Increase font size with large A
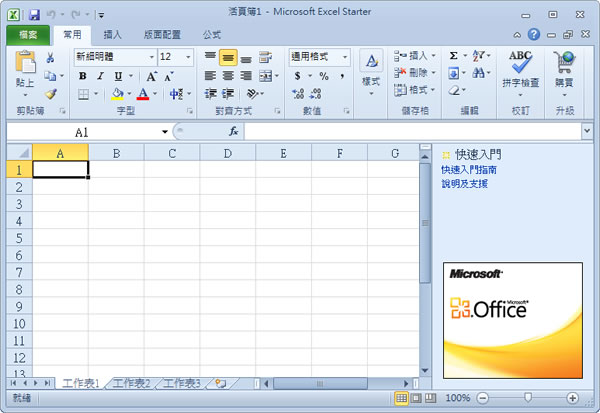600x413 pixels. tap(152, 76)
